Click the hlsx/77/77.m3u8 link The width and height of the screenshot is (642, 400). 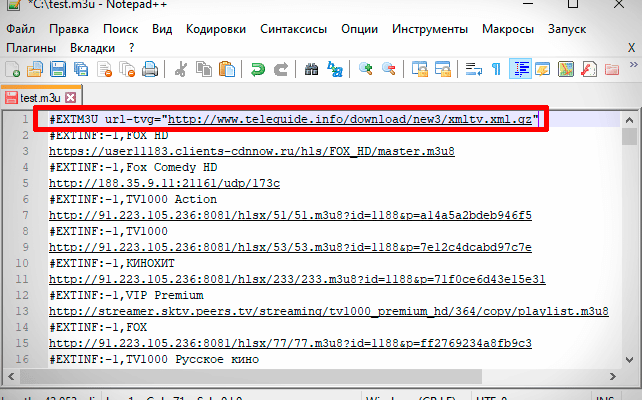290,343
